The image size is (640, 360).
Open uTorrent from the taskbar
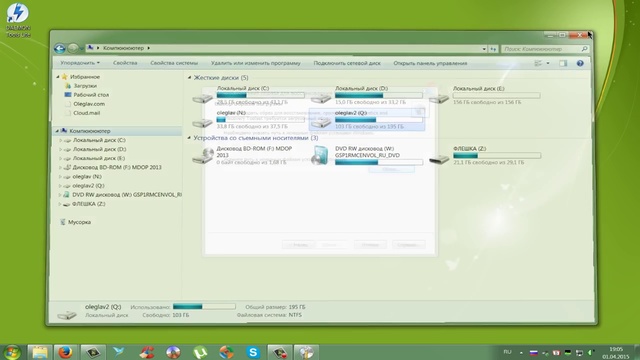[x=200, y=352]
